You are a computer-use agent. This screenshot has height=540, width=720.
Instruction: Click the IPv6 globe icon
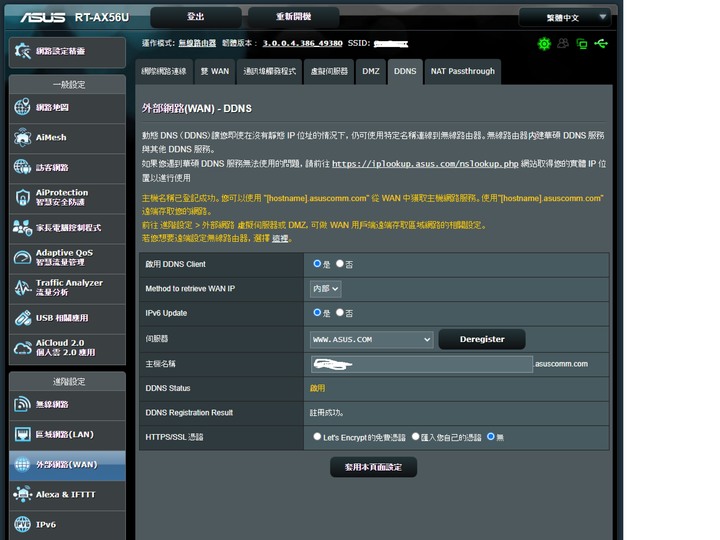[22, 524]
